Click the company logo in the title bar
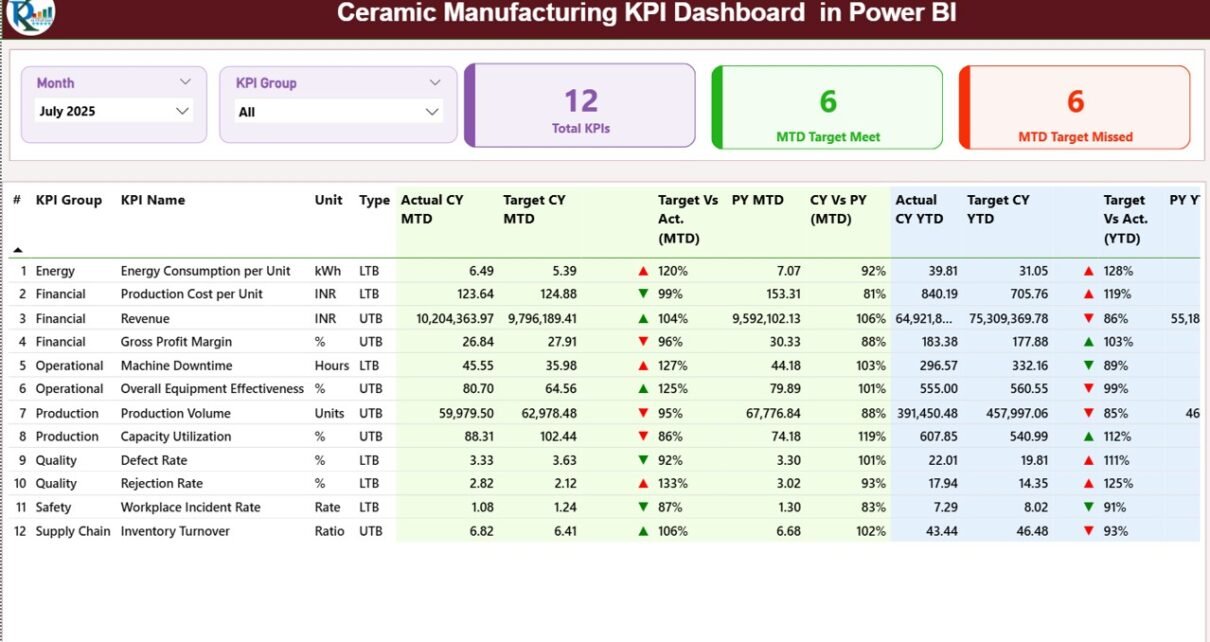This screenshot has width=1210, height=642. [31, 14]
